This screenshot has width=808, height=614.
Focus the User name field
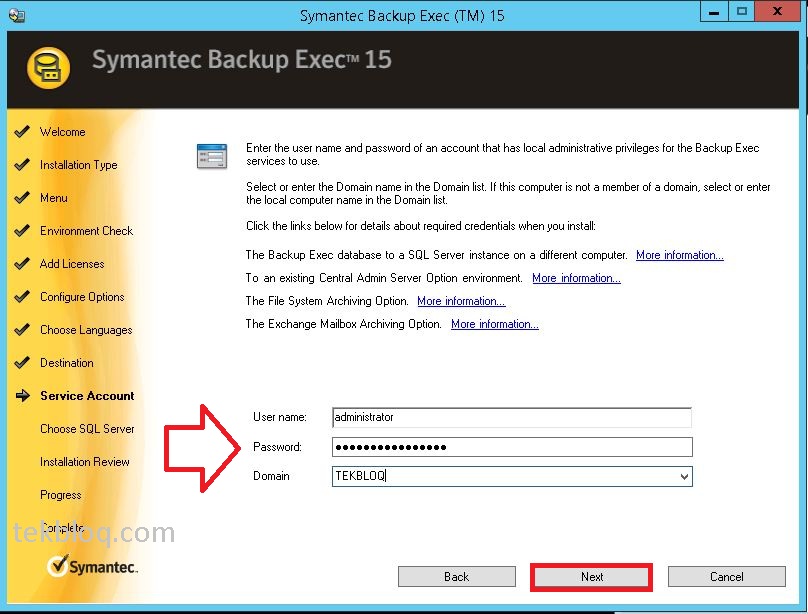512,417
